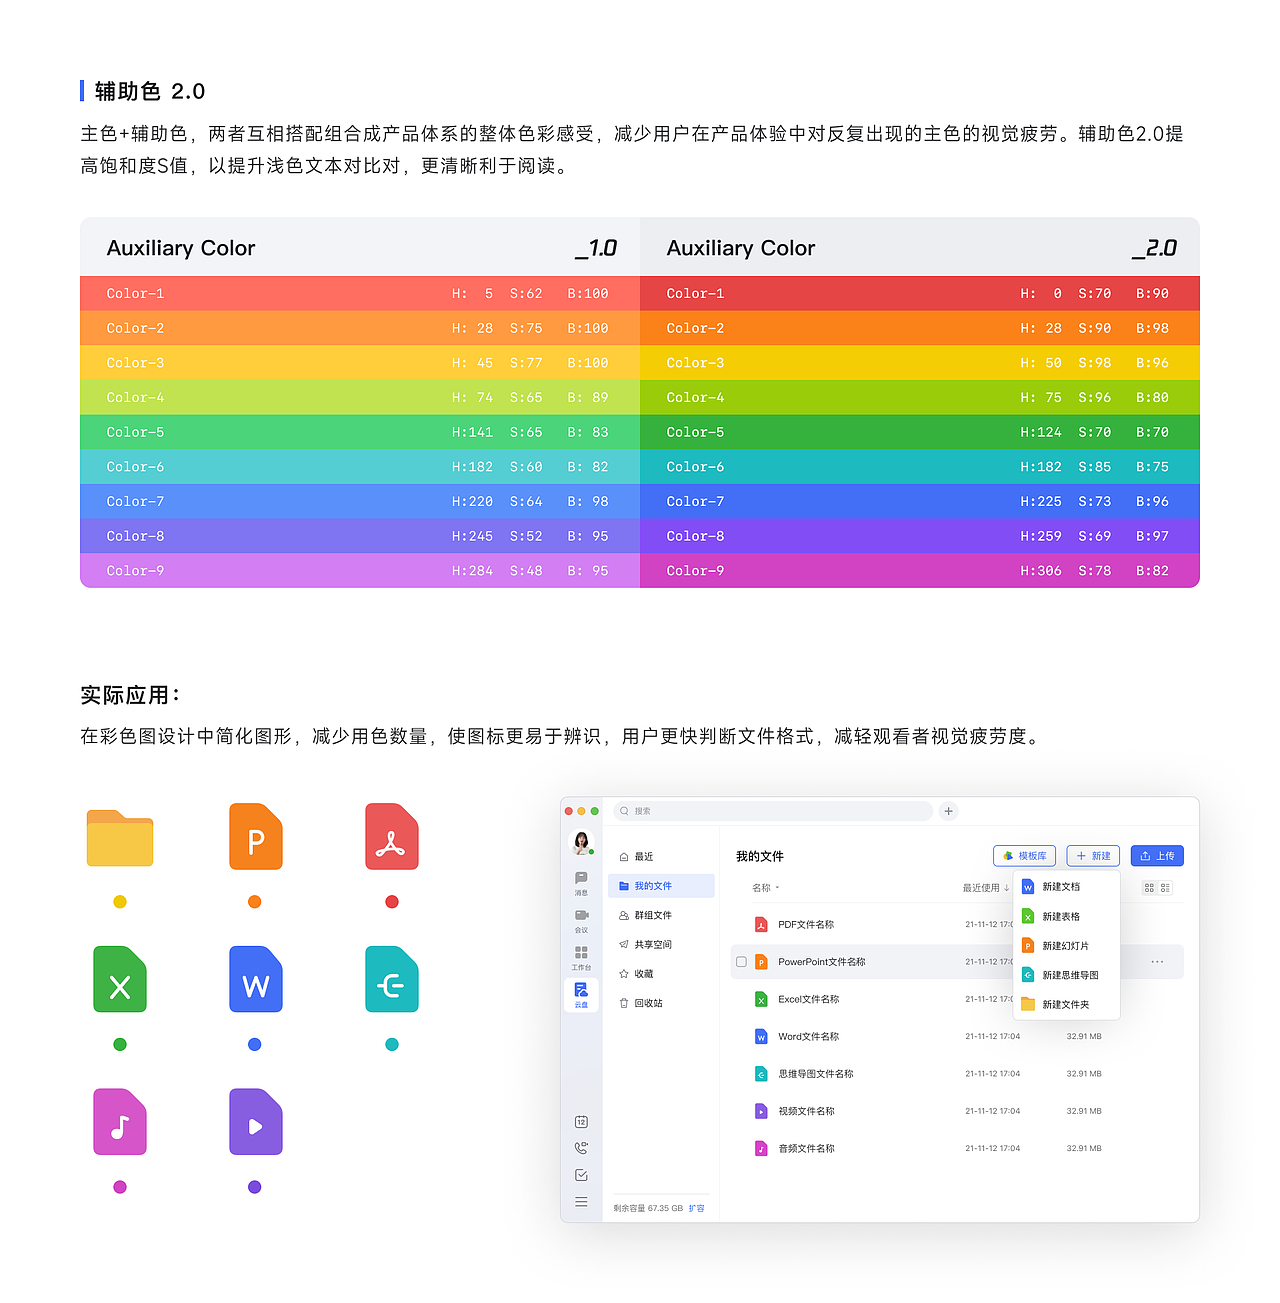
Task: Select 我的文件 in the navigation list
Action: (x=661, y=886)
